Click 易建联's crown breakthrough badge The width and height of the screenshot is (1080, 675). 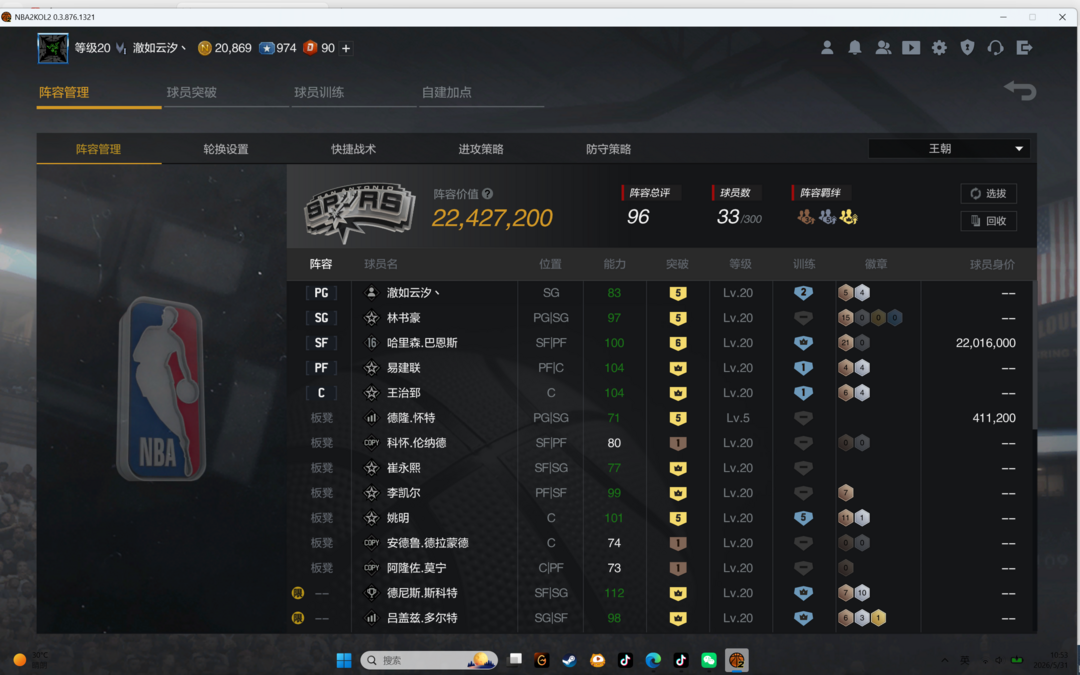(x=678, y=368)
